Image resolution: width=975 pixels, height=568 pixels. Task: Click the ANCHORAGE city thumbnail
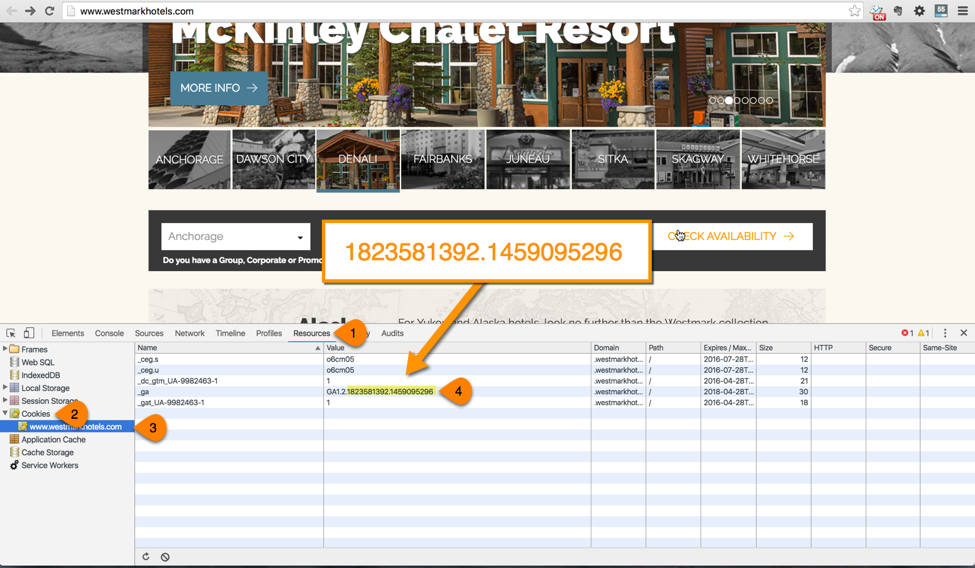click(x=189, y=159)
